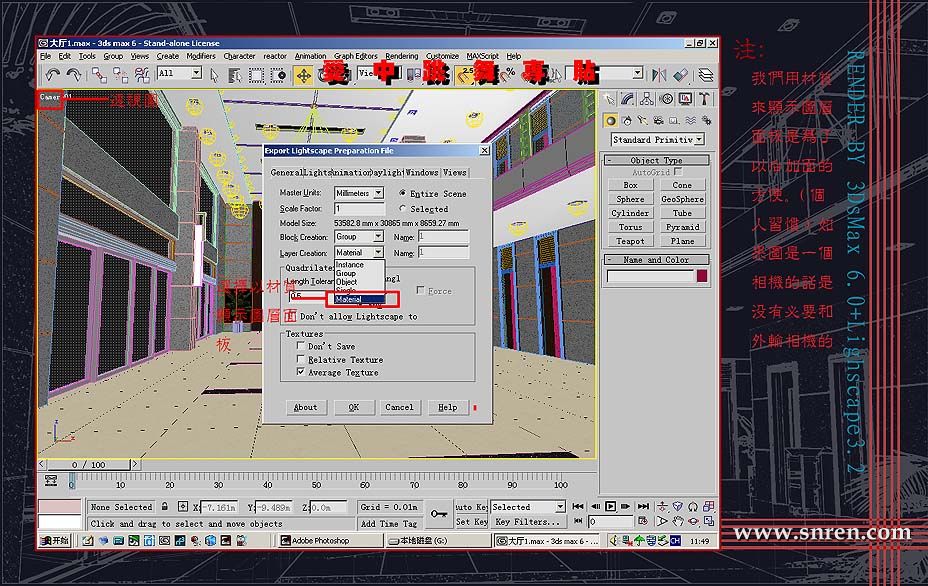Open the Rendering menu

coord(402,56)
